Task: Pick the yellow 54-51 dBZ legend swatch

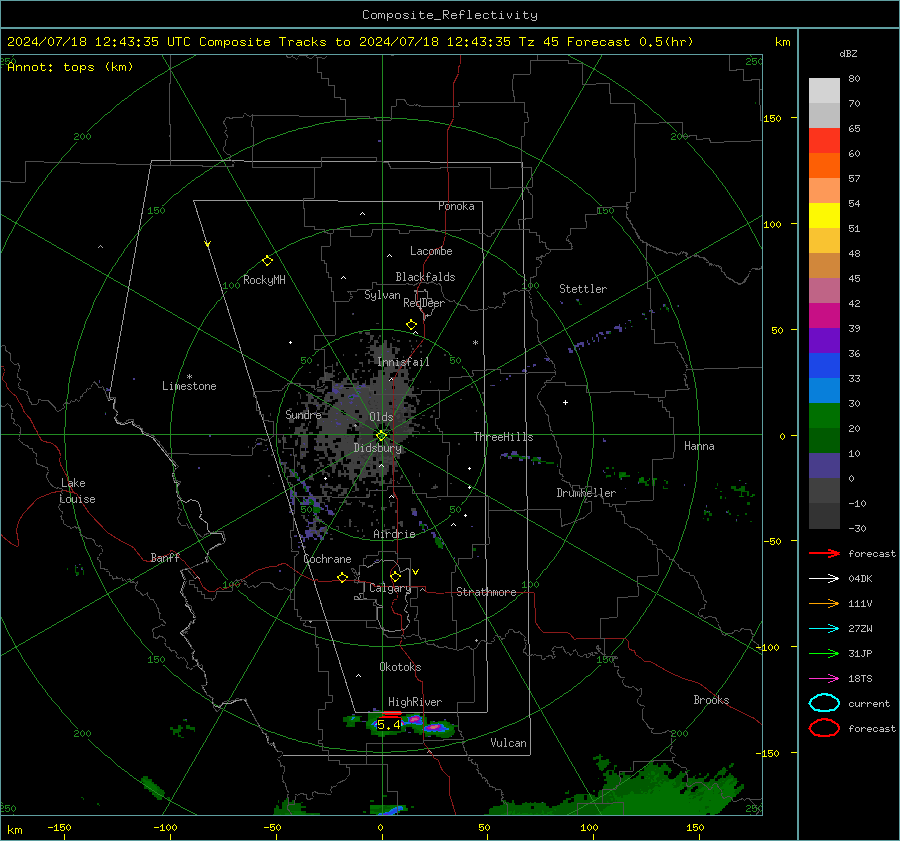Action: (824, 216)
